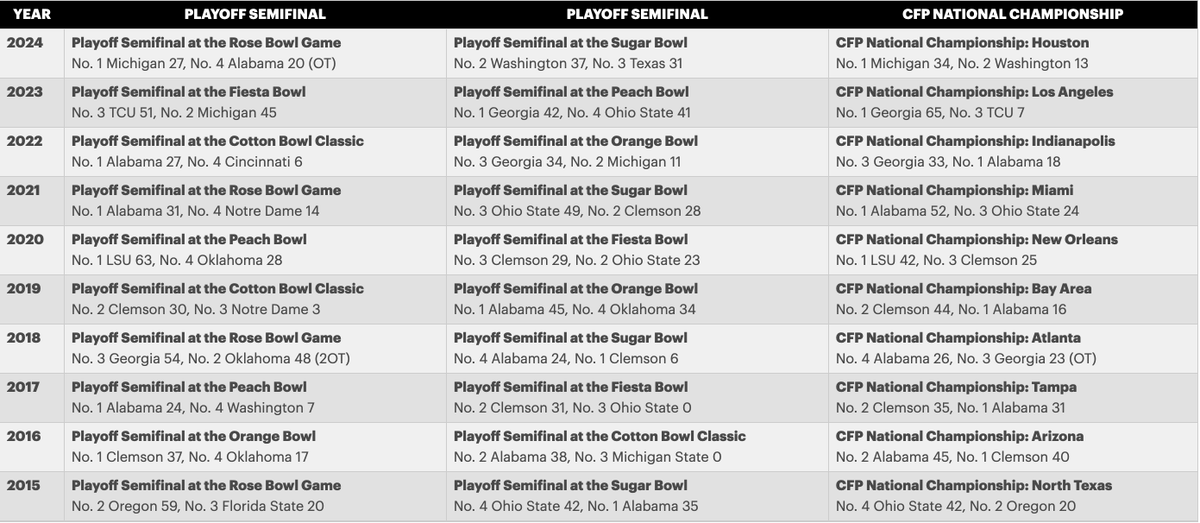Open CFP National Championship: Tampa
Viewport: 1200px width, 523px height.
pos(956,387)
